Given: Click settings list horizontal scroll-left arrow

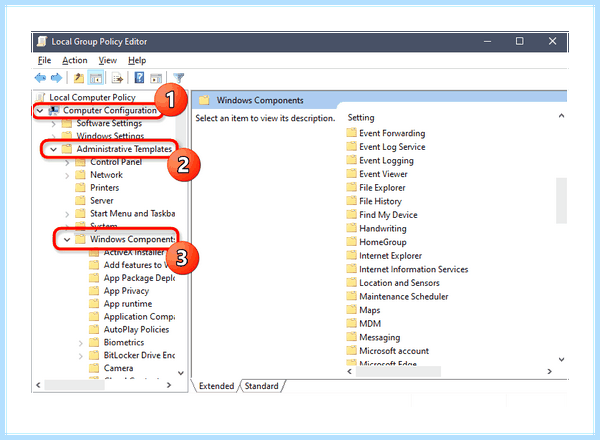Looking at the screenshot, I should 349,371.
